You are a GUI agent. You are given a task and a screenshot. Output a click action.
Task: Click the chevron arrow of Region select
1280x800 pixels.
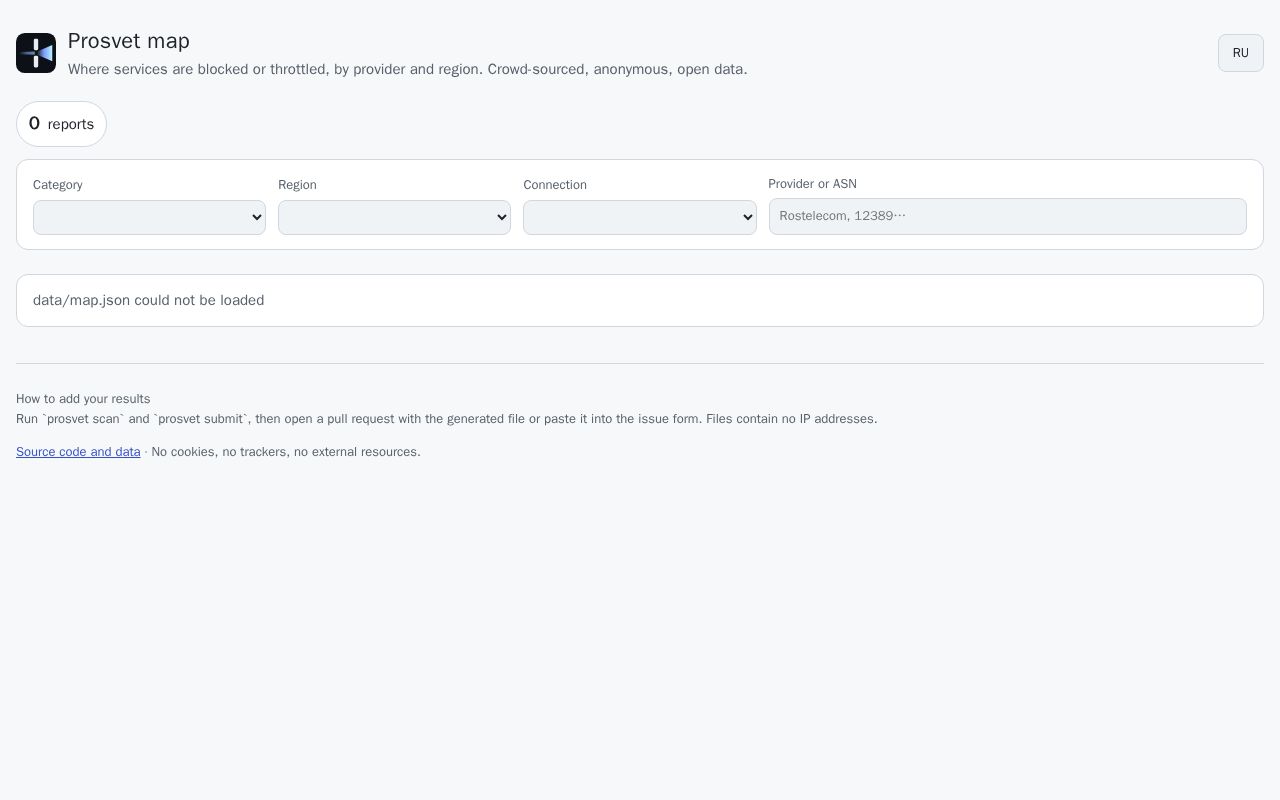[501, 217]
